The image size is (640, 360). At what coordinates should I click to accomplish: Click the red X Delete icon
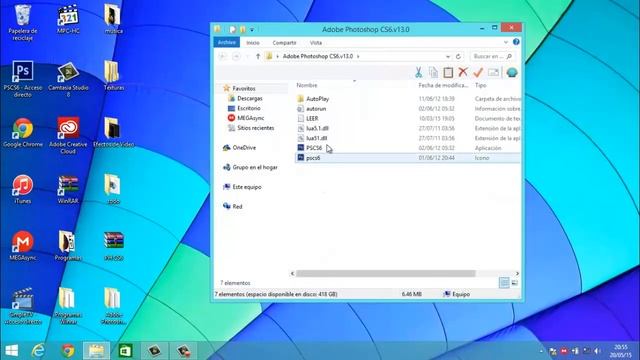click(462, 72)
